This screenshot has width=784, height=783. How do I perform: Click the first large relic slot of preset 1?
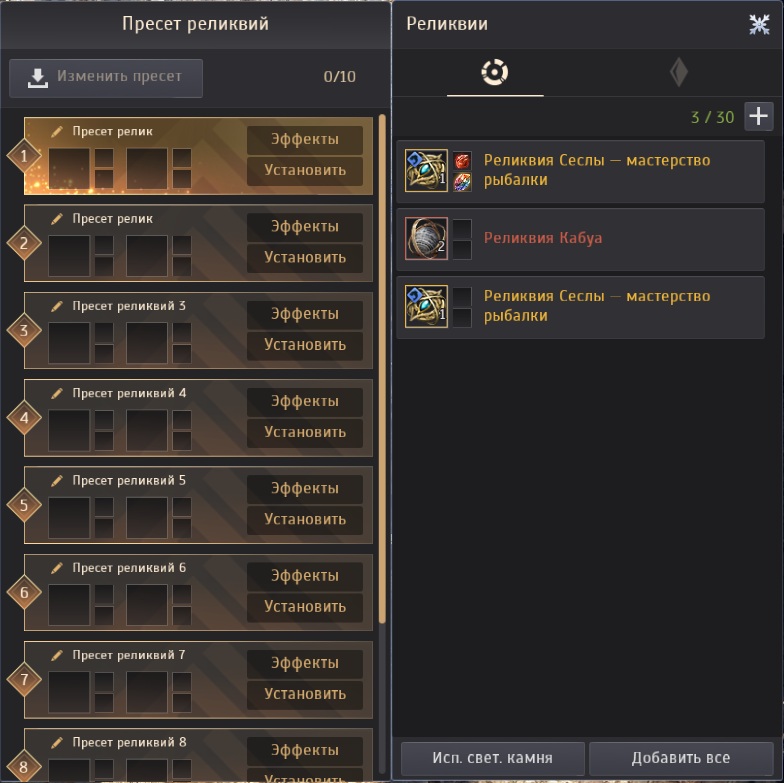69,168
